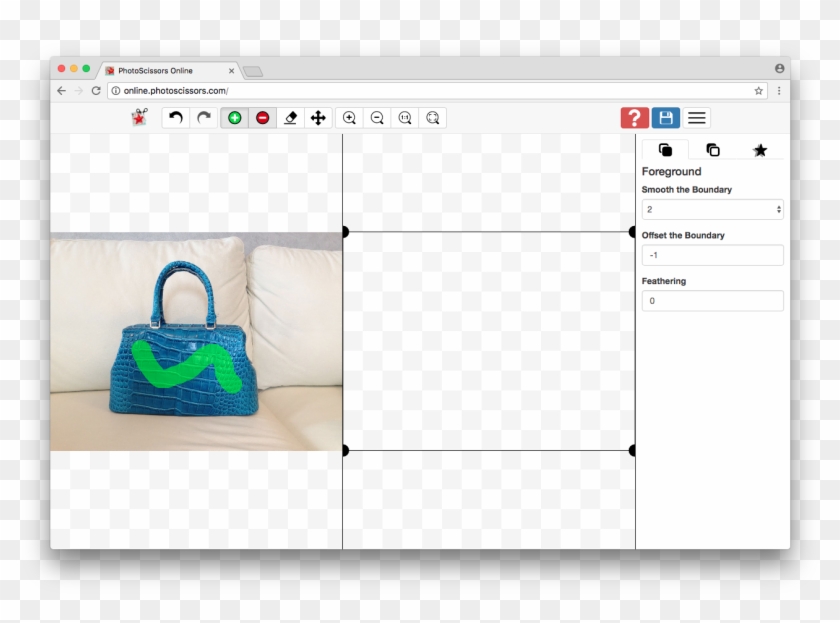Click the PhotoScissors logo icon
The image size is (840, 623).
pyautogui.click(x=140, y=117)
